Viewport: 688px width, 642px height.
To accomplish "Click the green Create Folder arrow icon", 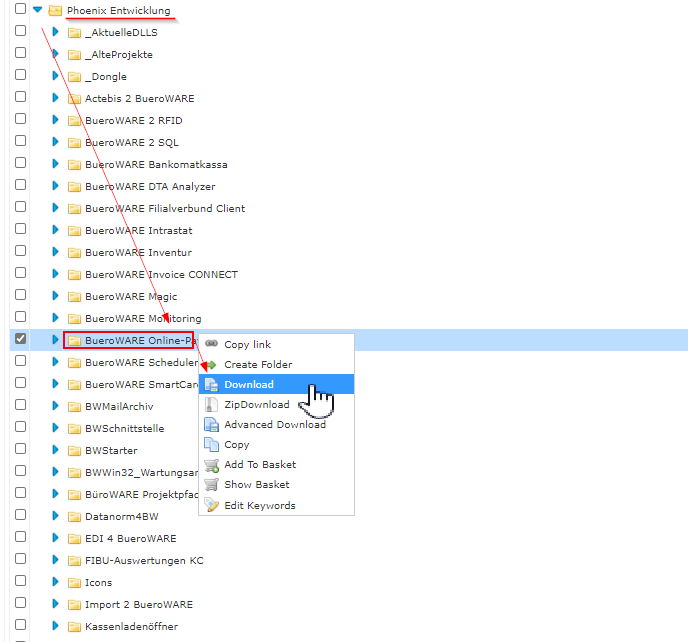I will pyautogui.click(x=211, y=365).
